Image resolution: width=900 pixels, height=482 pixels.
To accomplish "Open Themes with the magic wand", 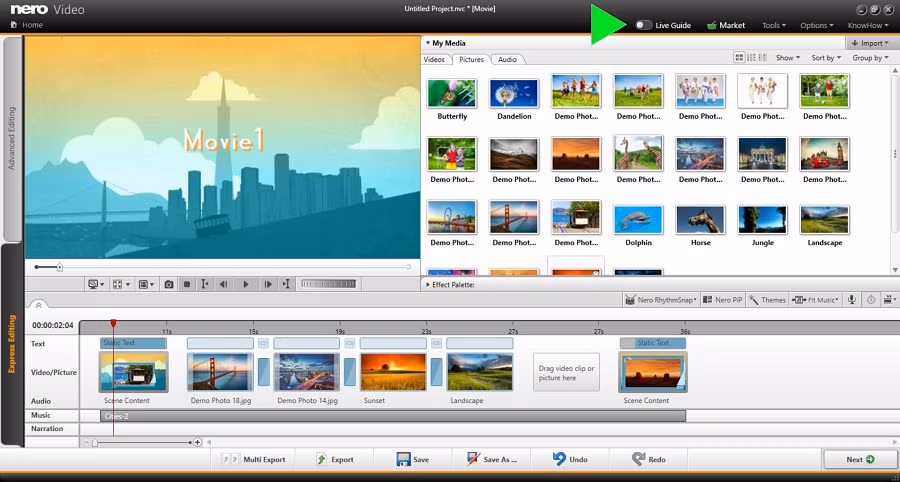I will pos(767,300).
